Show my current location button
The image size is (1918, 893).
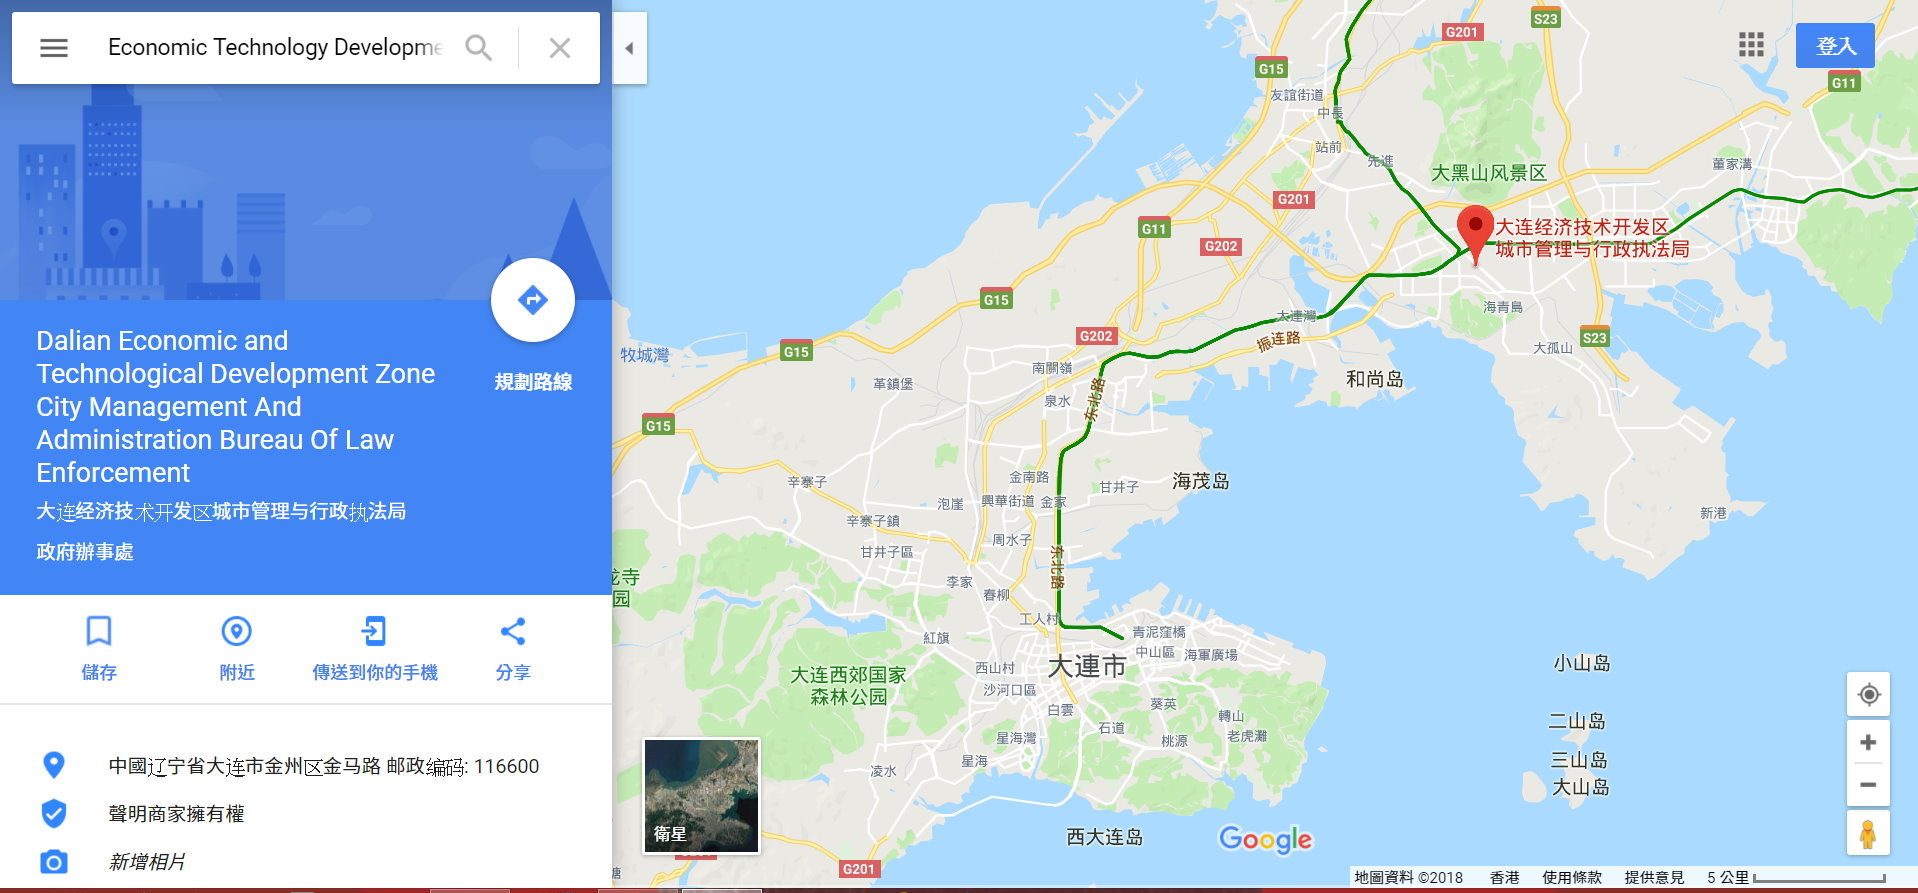pos(1868,695)
